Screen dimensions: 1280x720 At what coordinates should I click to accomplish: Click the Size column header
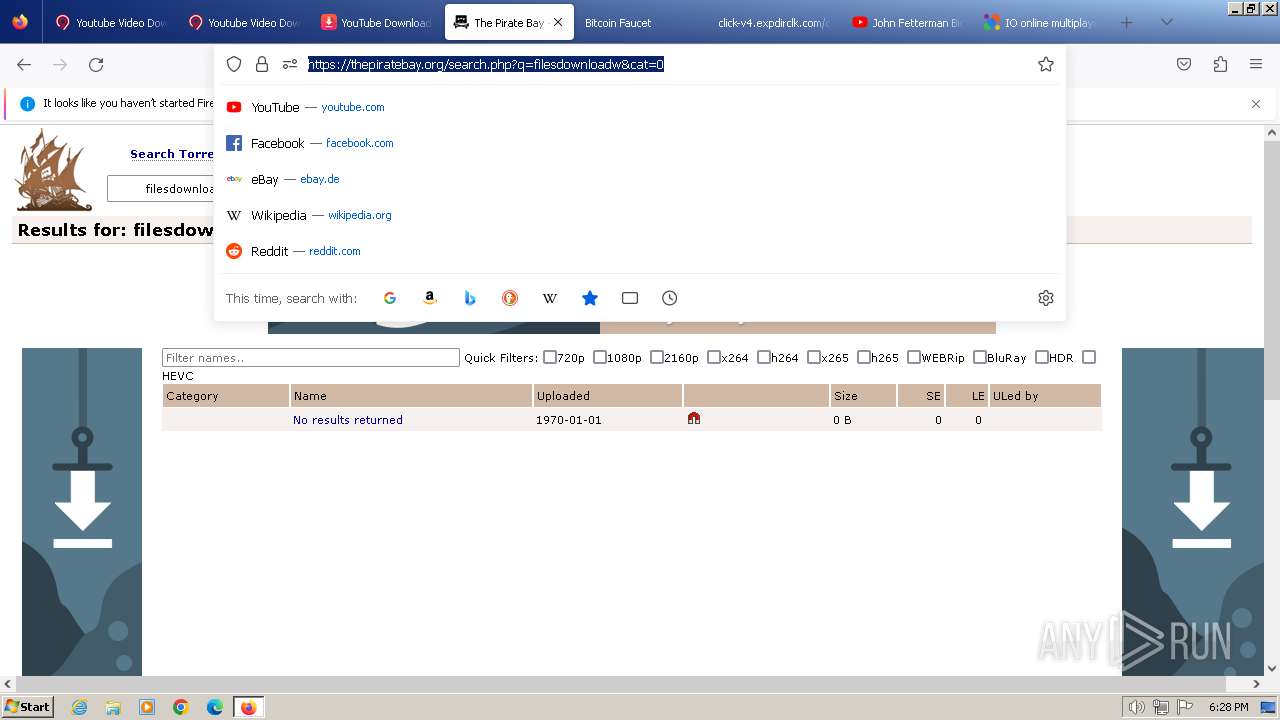coord(862,396)
